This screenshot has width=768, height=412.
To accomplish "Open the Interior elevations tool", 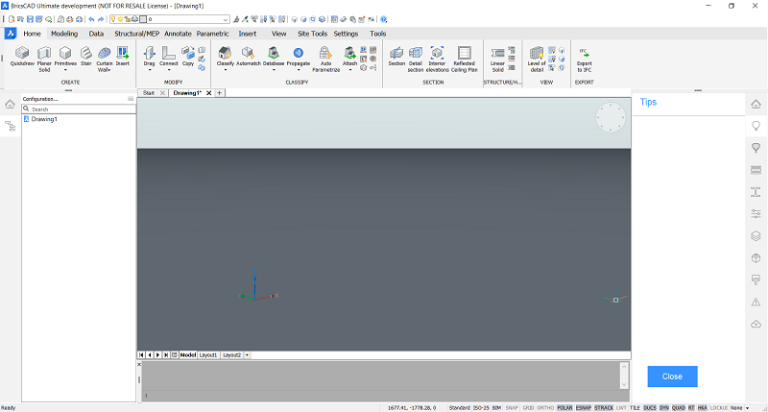I will click(x=437, y=56).
